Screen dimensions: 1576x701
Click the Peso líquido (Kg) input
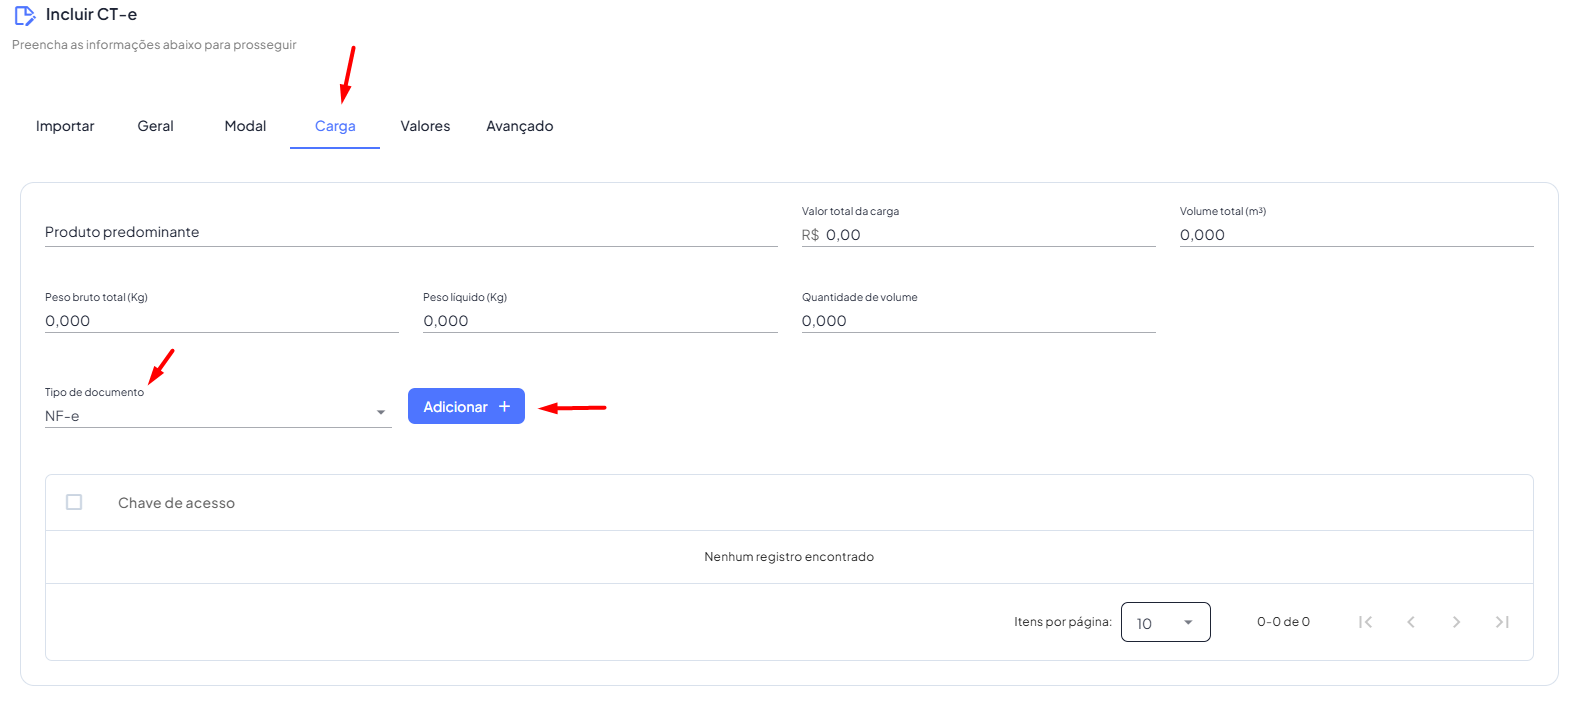(599, 321)
